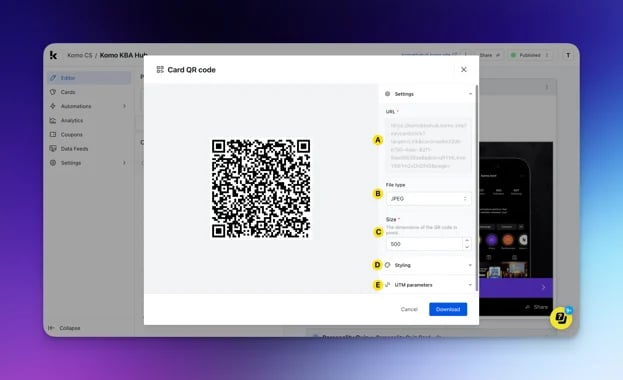
Task: Click the Card QR code title icon
Action: 160,70
